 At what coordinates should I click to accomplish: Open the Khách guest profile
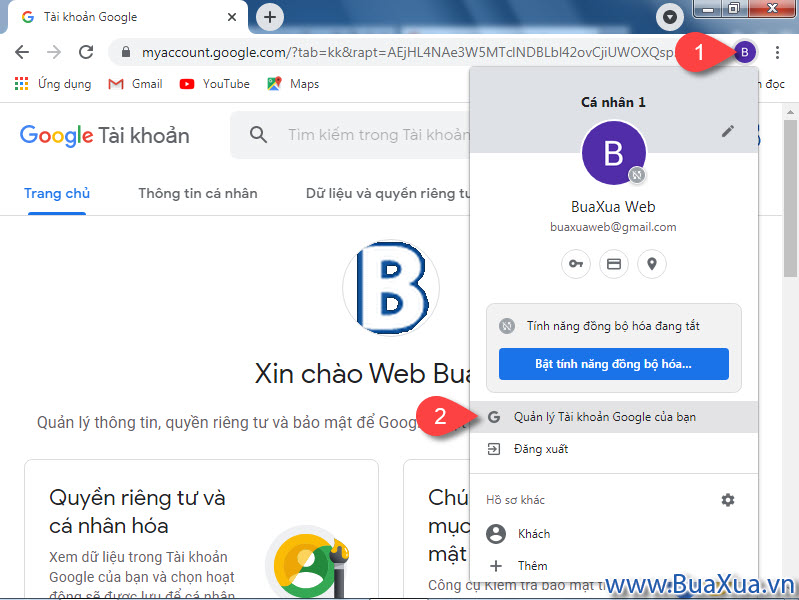pyautogui.click(x=614, y=534)
